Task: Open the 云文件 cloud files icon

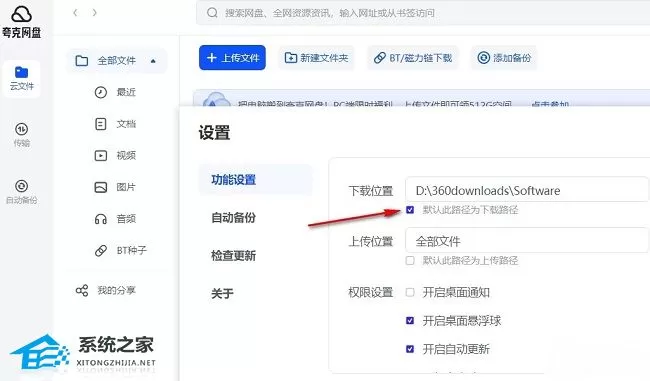Action: pyautogui.click(x=22, y=73)
